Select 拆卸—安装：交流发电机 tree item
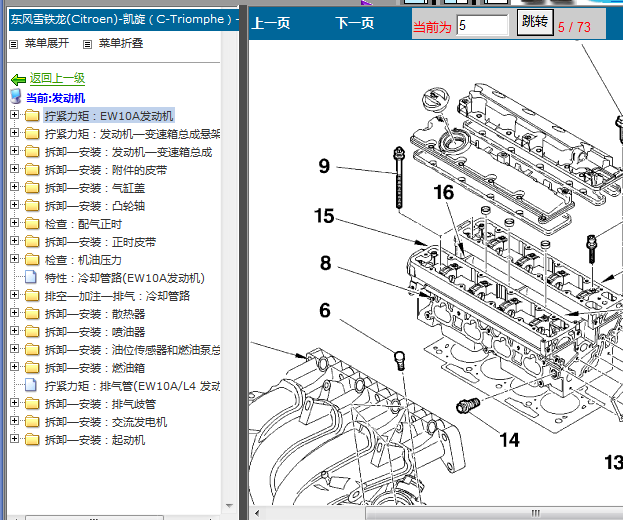Viewport: 623px width, 520px height. point(106,422)
